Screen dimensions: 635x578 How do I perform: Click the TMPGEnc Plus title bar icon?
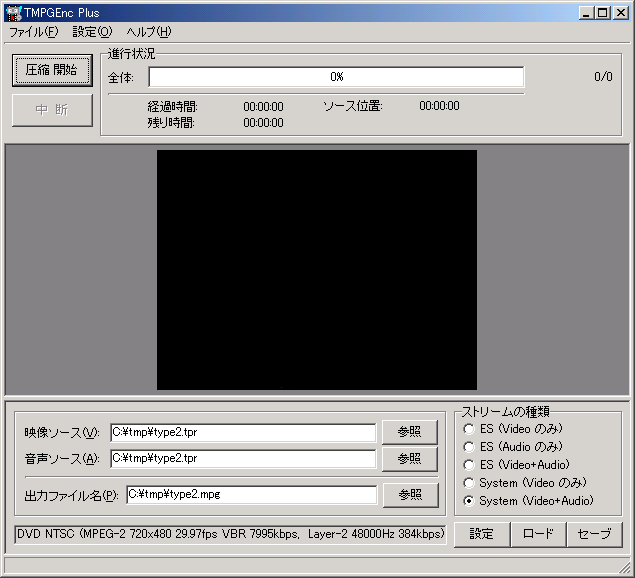point(14,13)
